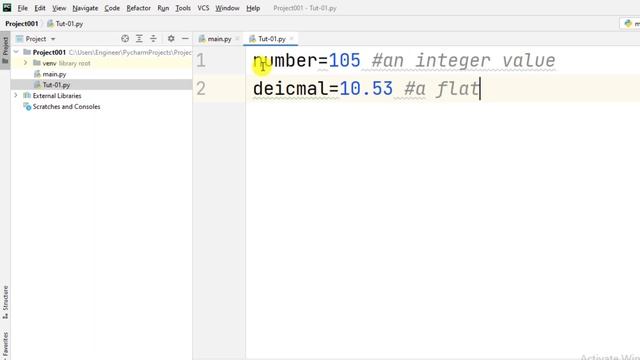Screen dimensions: 640x360
Task: Click the PyCharm application logo icon
Action: pyautogui.click(x=7, y=7)
